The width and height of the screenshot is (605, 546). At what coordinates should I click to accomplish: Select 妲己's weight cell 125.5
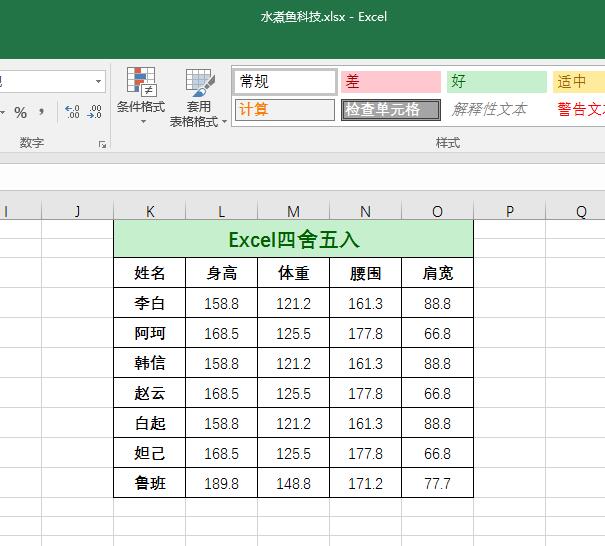(x=293, y=453)
